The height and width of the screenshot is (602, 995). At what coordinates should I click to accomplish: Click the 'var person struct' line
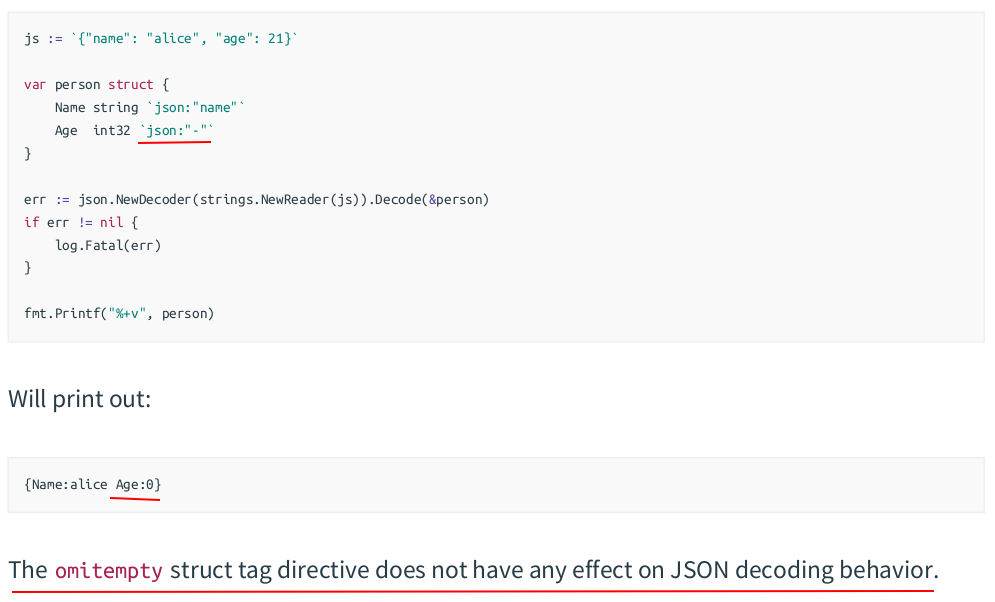coord(96,84)
